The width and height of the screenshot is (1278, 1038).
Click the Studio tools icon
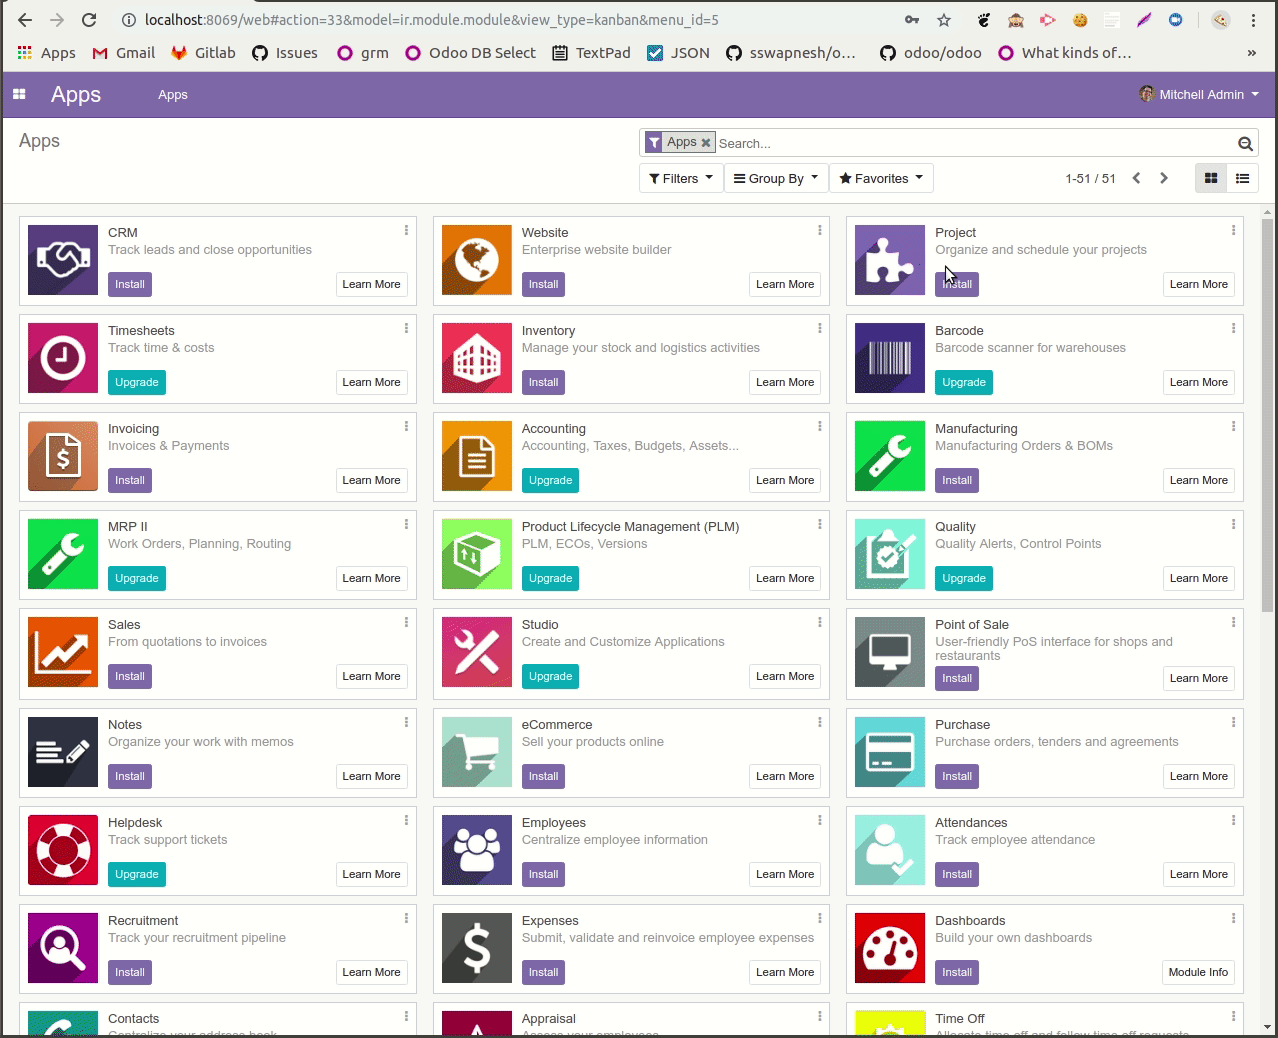point(477,652)
